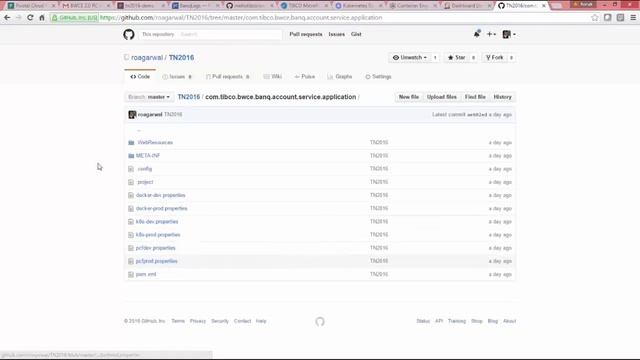Open the docker-dev.properties file
640x360 pixels.
pyautogui.click(x=161, y=196)
